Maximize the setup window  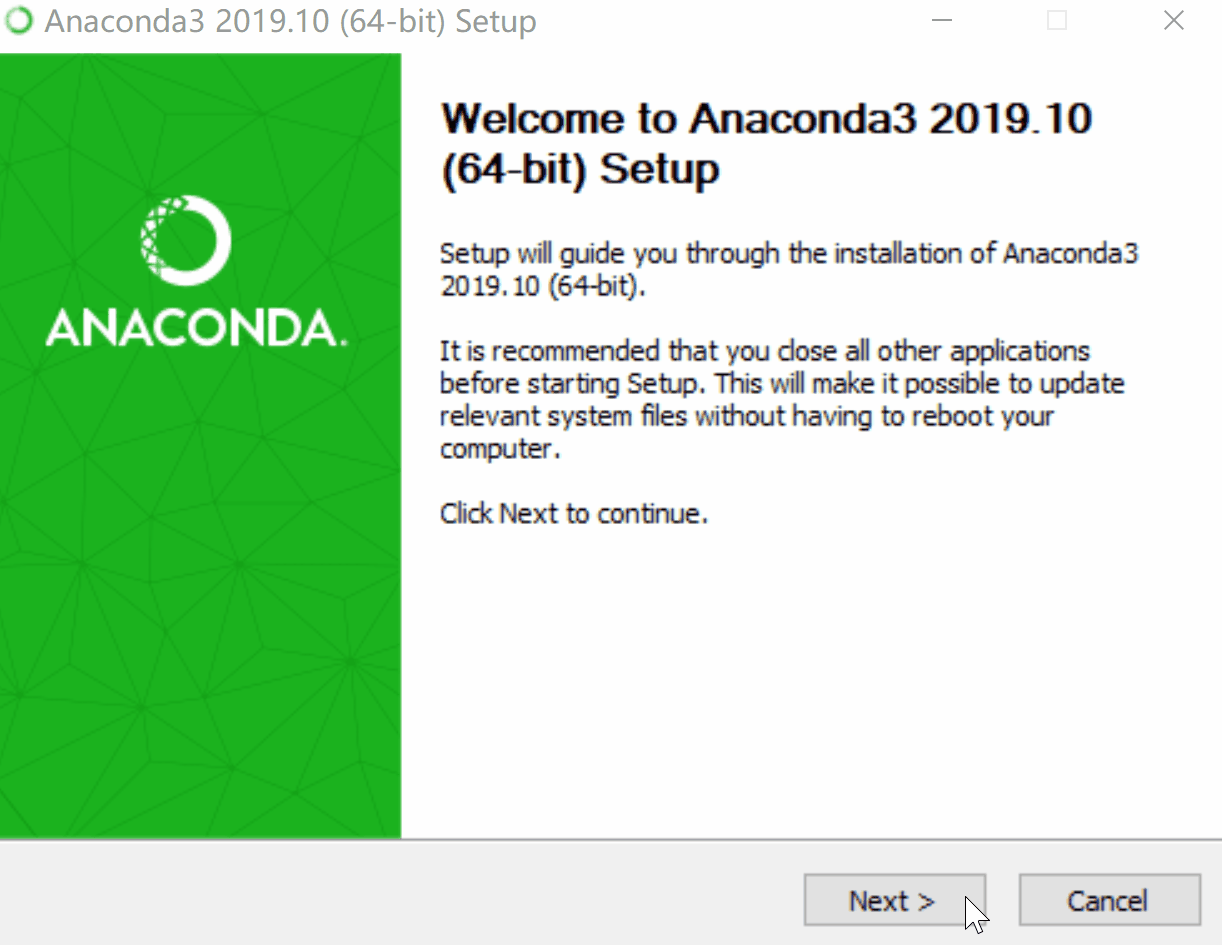pos(1056,20)
